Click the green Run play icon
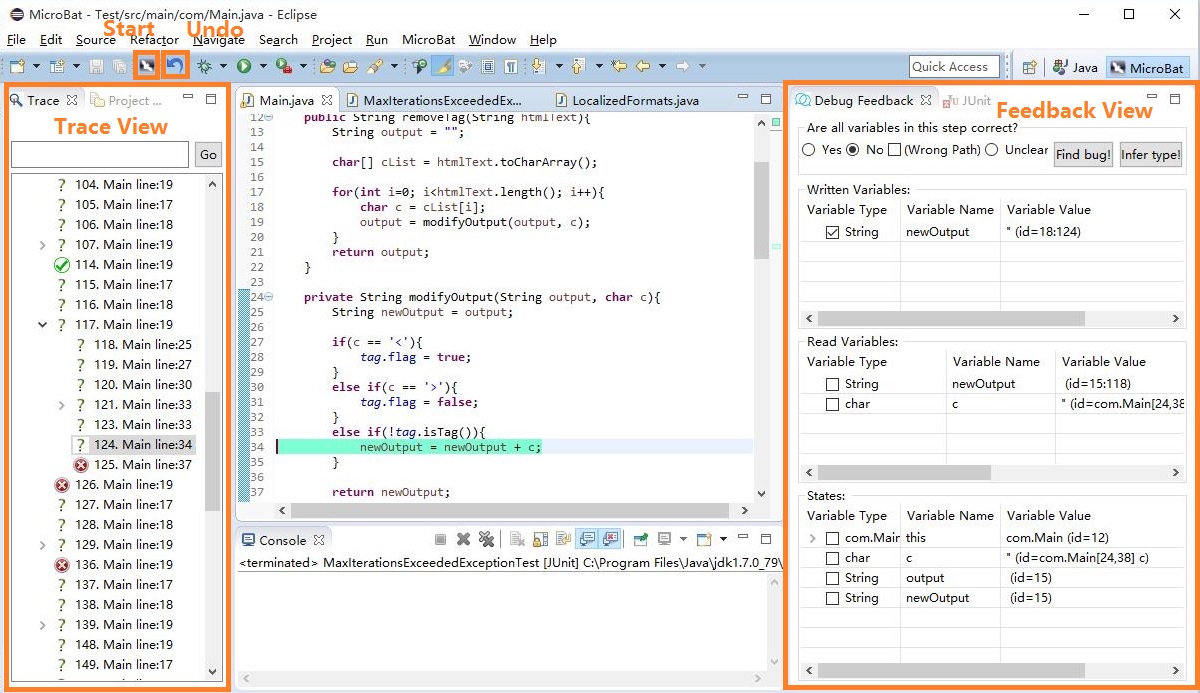This screenshot has height=693, width=1200. [x=243, y=66]
